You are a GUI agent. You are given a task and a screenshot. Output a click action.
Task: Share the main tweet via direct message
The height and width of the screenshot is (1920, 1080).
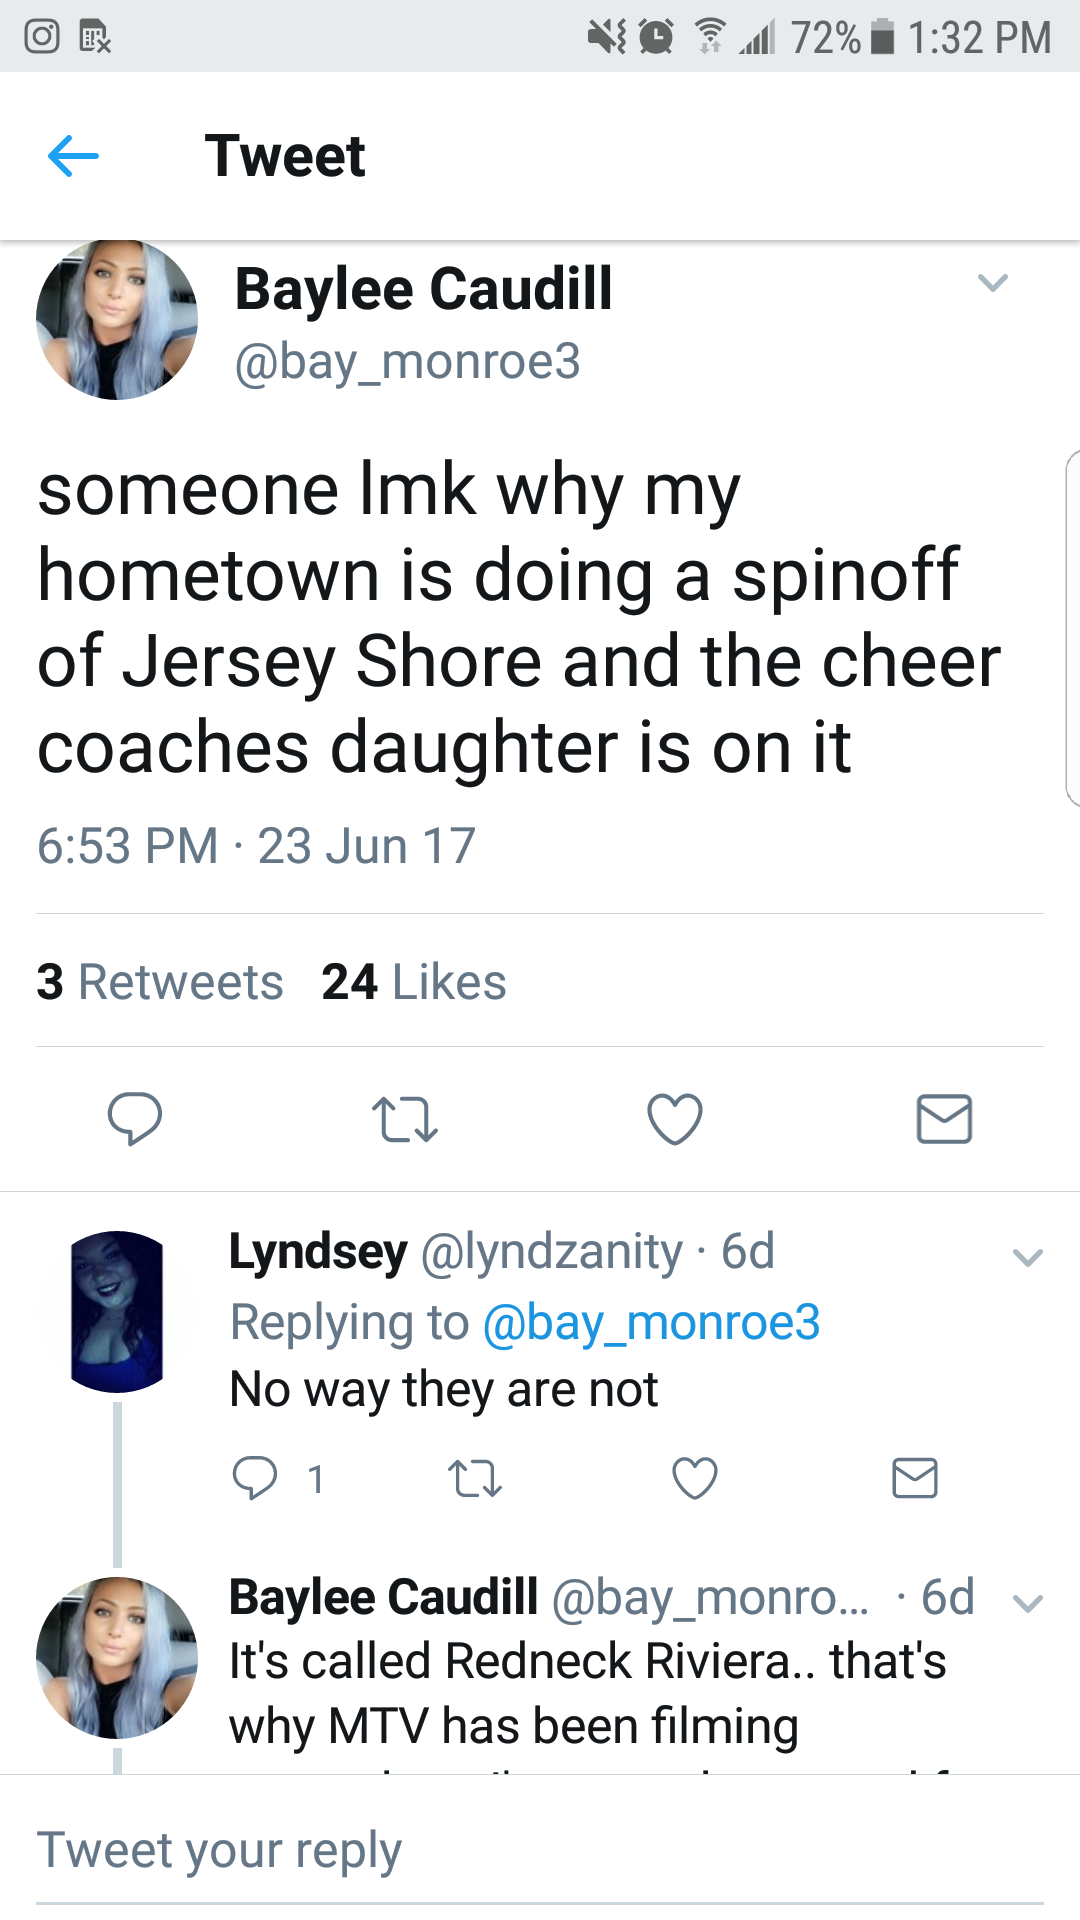(x=944, y=1118)
